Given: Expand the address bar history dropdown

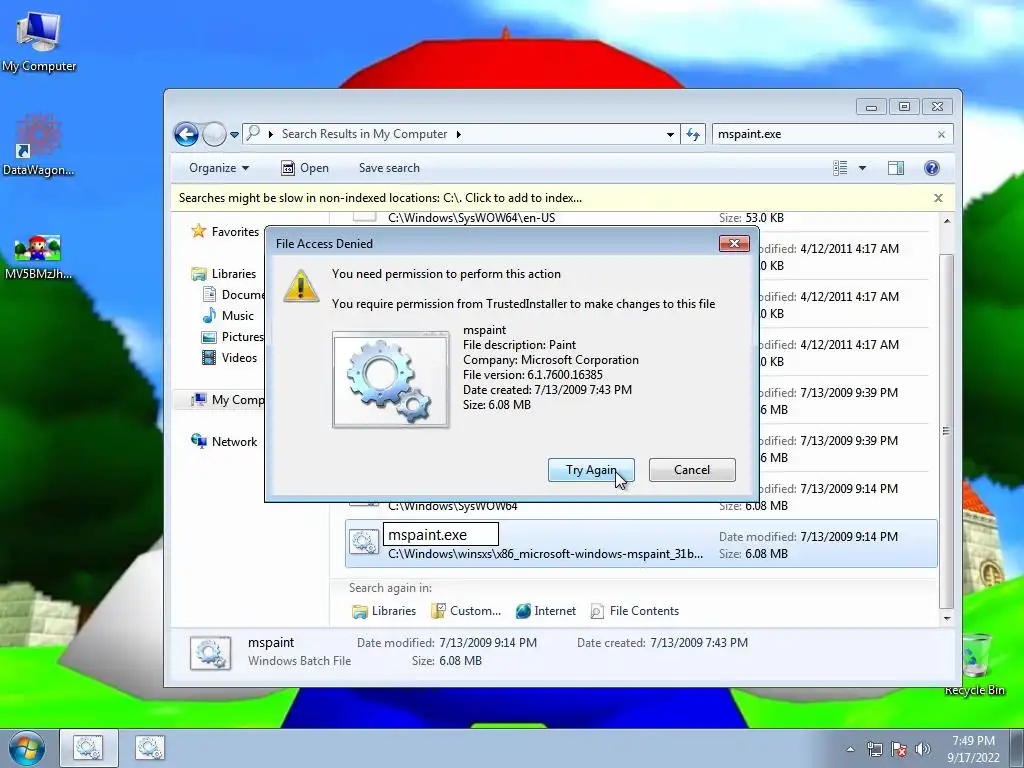Looking at the screenshot, I should tap(670, 135).
